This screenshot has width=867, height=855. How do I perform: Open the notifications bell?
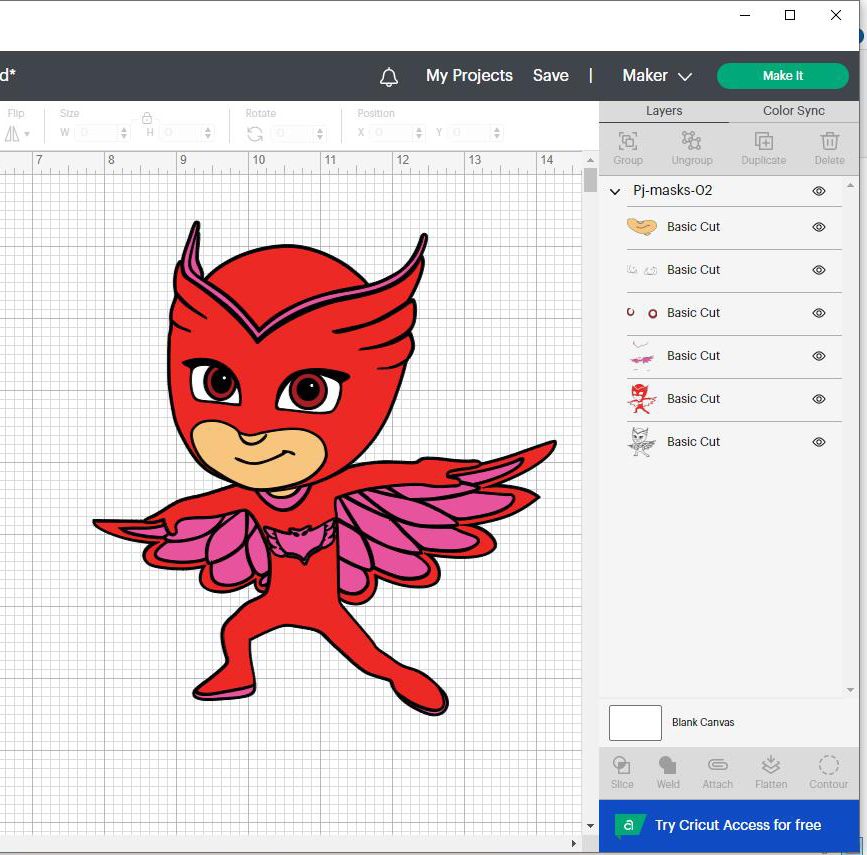coord(389,76)
